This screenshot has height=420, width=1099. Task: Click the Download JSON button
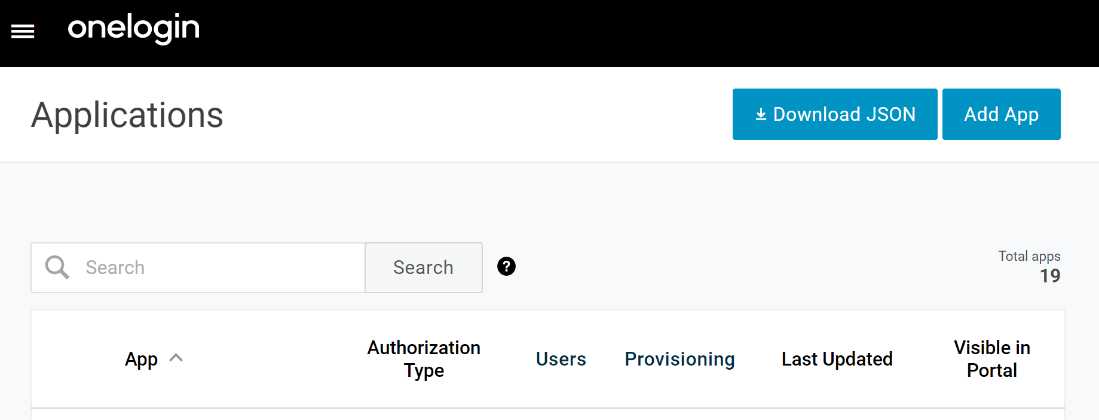tap(835, 114)
